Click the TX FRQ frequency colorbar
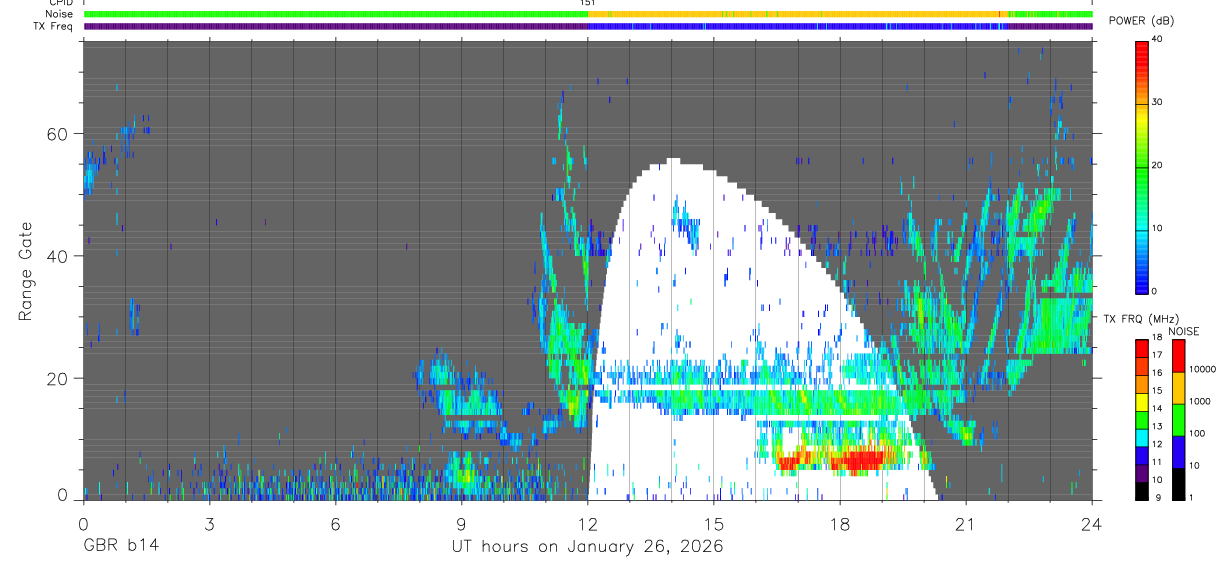Screen dimensions: 1228x567 [1142, 420]
